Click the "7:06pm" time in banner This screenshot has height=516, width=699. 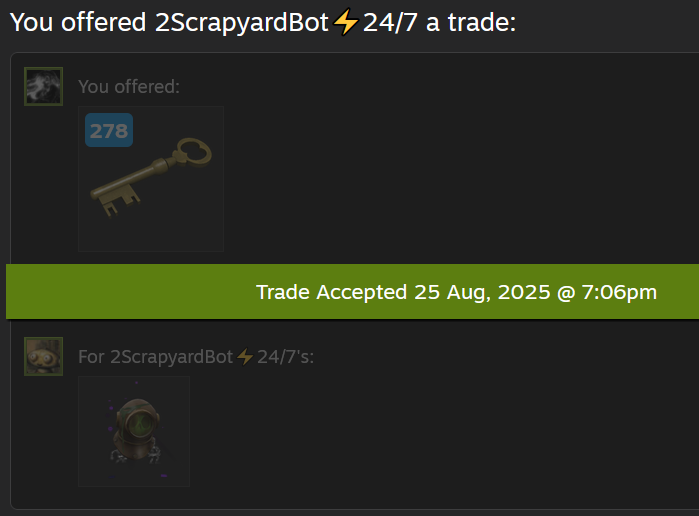point(619,293)
